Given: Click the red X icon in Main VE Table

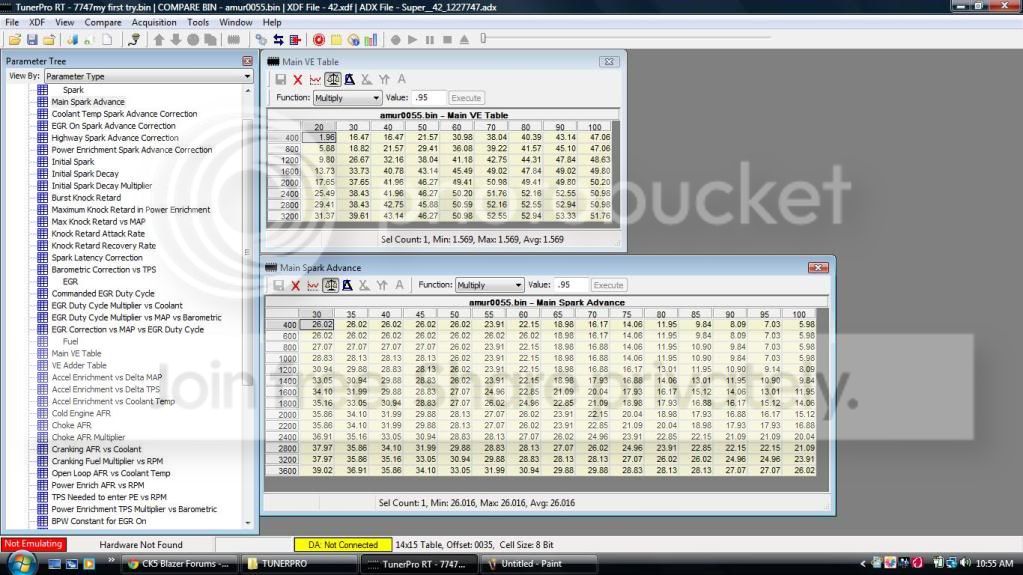Looking at the screenshot, I should tap(298, 80).
